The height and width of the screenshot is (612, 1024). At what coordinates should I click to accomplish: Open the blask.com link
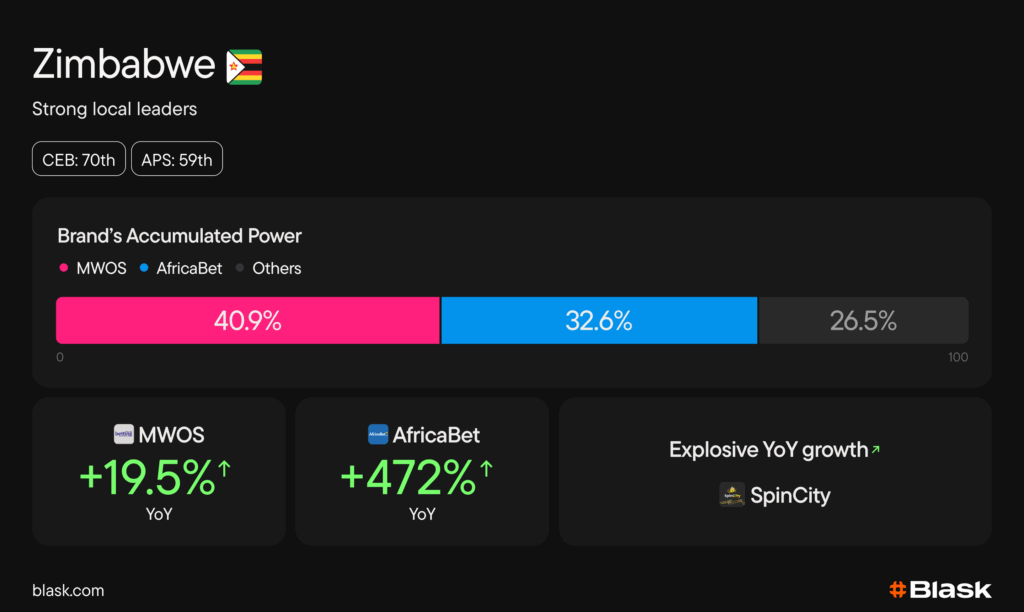pos(68,591)
